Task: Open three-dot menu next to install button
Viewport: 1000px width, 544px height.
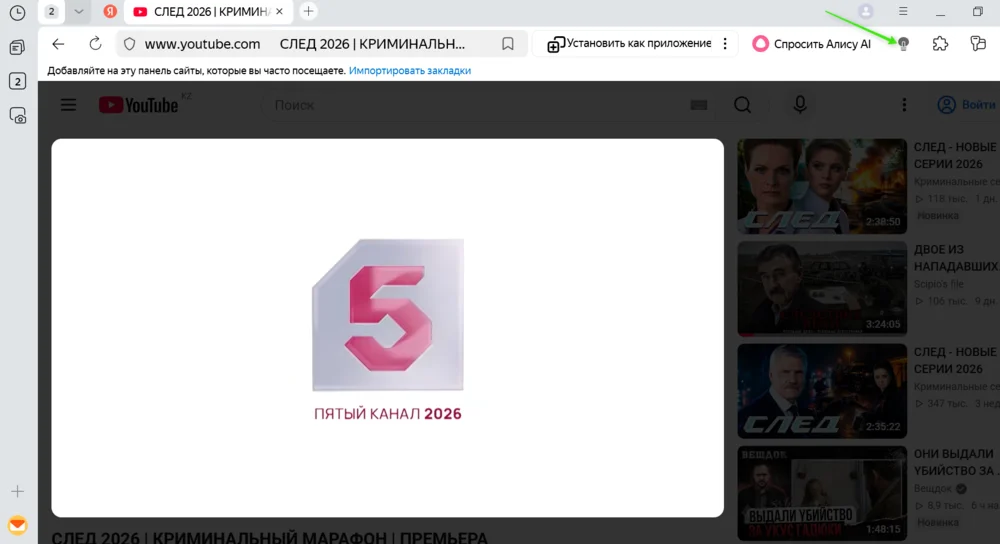Action: pos(725,44)
